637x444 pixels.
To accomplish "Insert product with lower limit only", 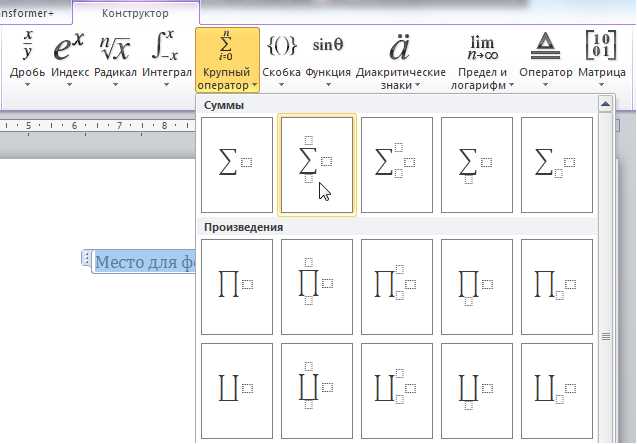I will [477, 287].
